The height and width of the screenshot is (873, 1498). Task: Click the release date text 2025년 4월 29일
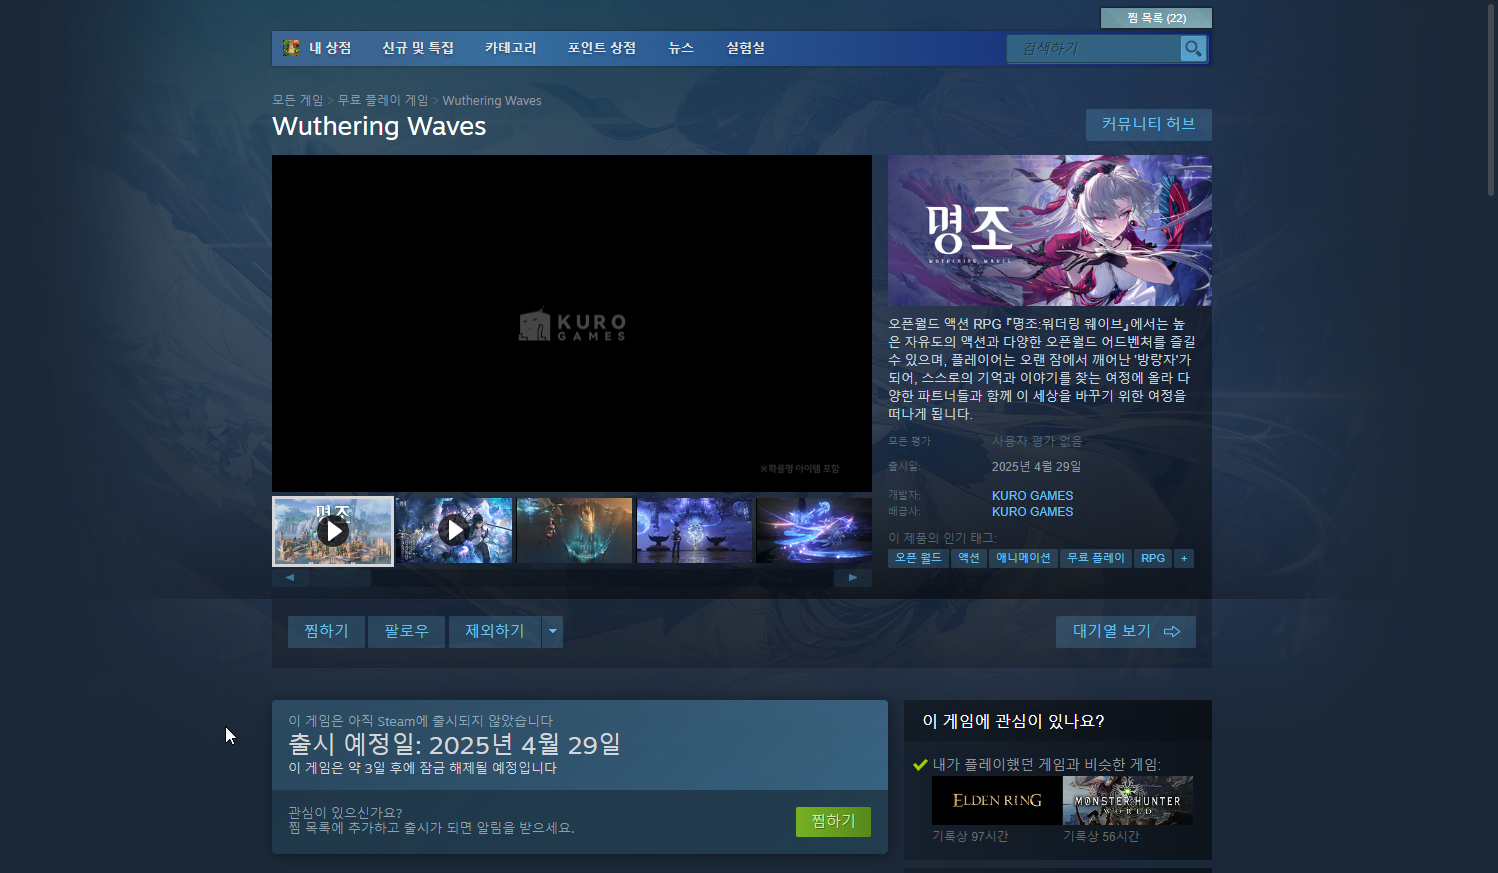pos(1036,467)
